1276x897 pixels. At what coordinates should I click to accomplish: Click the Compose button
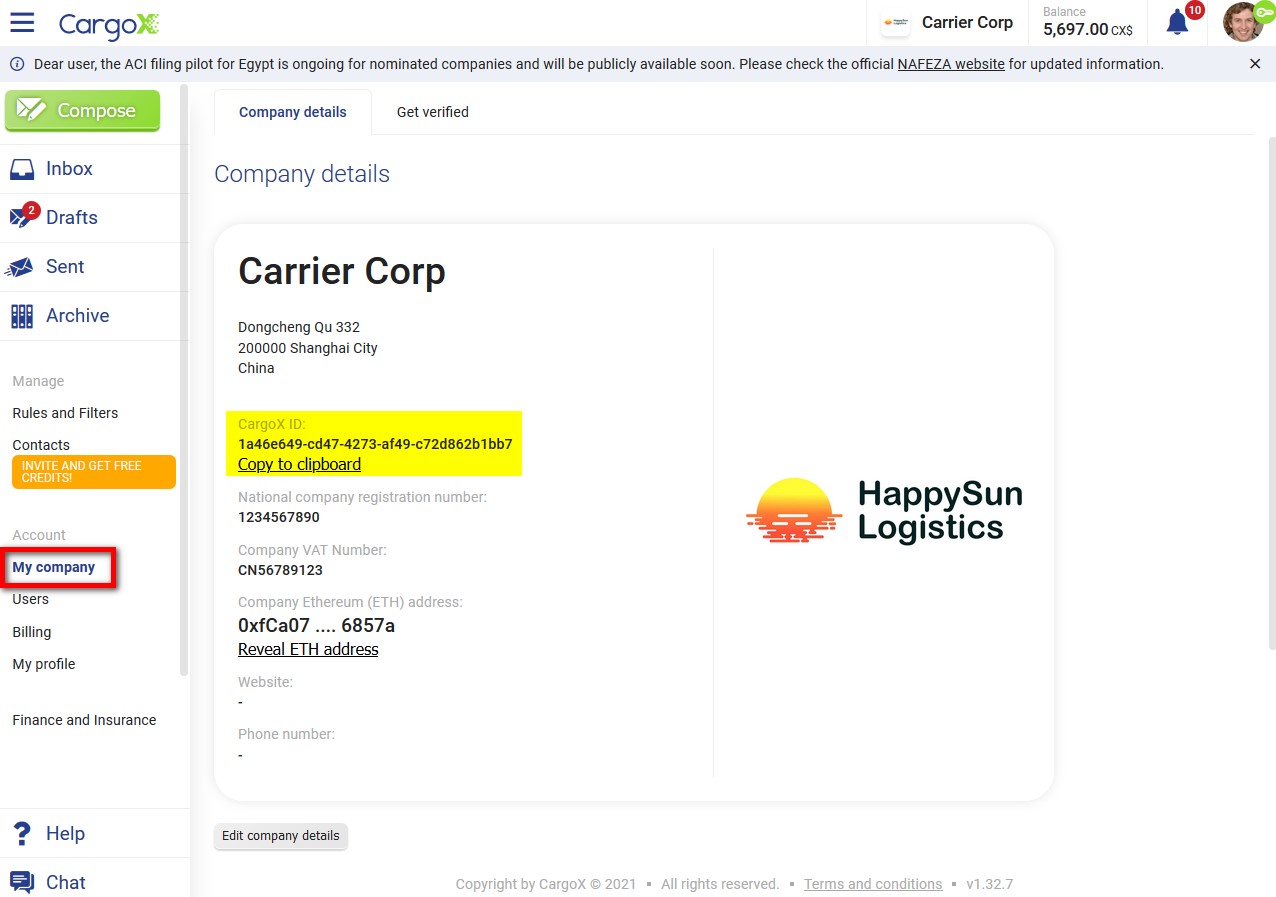(82, 111)
